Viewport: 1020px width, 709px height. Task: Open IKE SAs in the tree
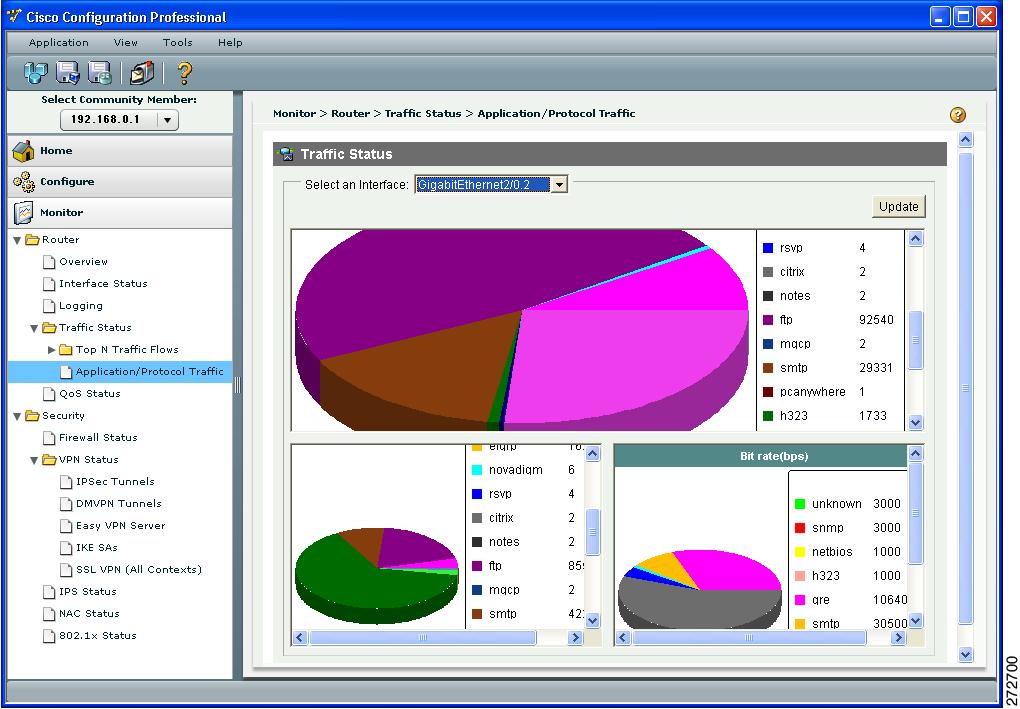coord(96,548)
